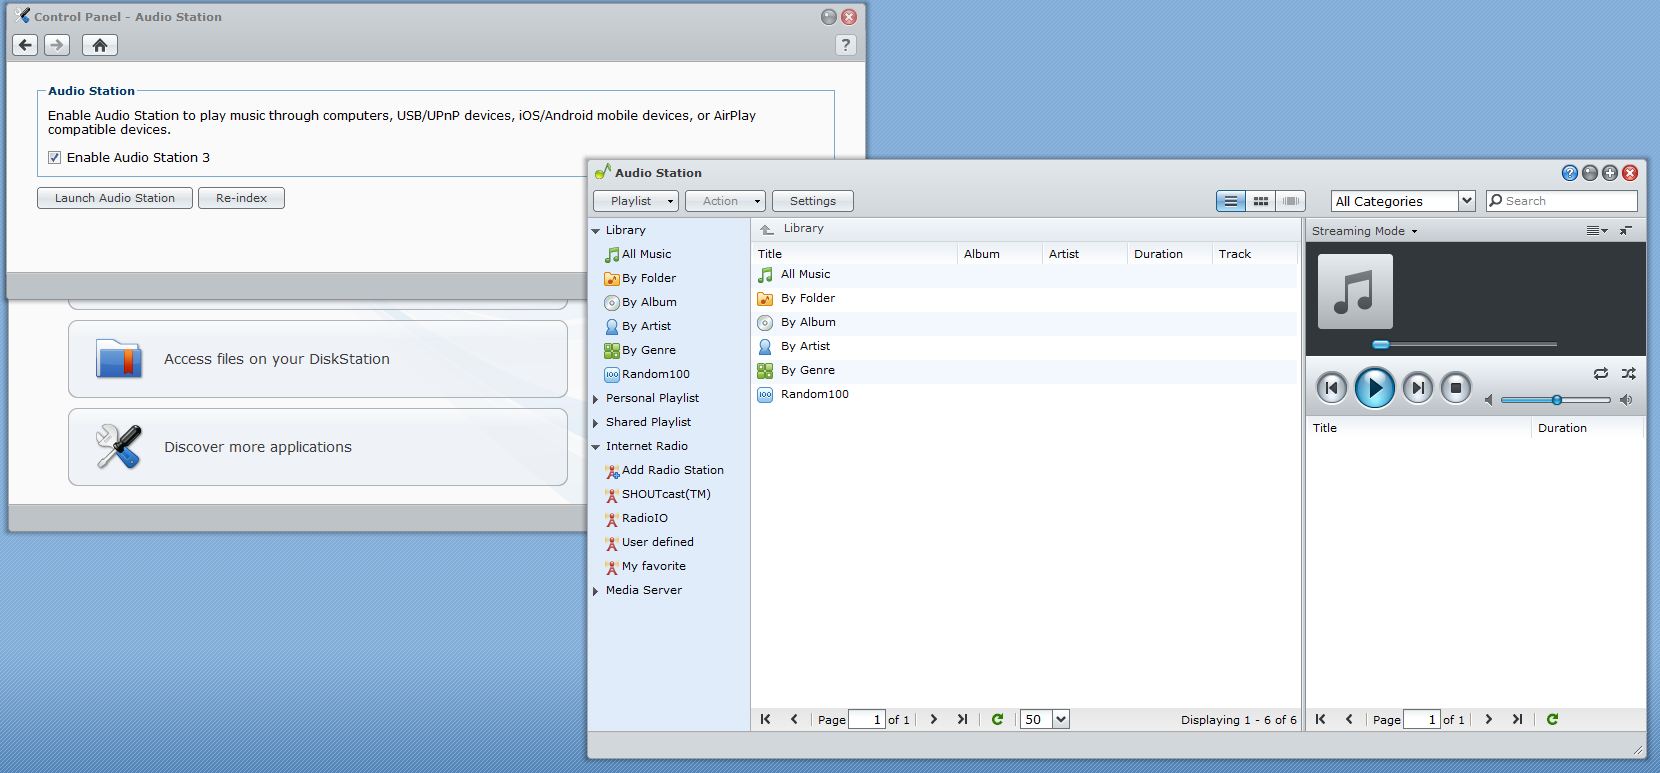The width and height of the screenshot is (1660, 773).
Task: Adjust the volume slider handle
Action: click(1557, 400)
